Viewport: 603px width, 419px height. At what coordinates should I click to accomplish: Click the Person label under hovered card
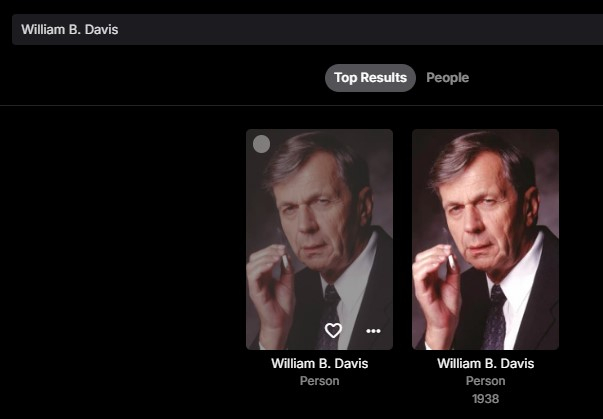point(319,381)
